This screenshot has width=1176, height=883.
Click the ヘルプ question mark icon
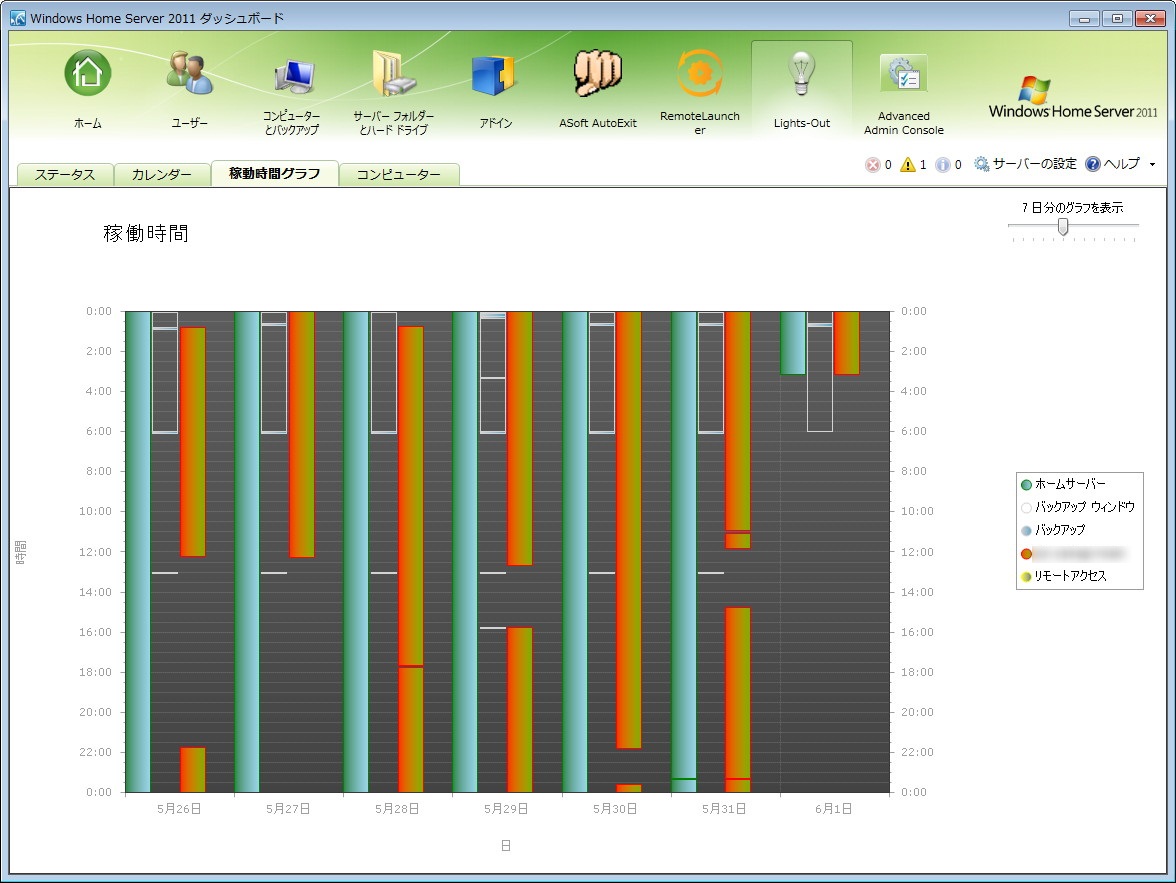1093,164
